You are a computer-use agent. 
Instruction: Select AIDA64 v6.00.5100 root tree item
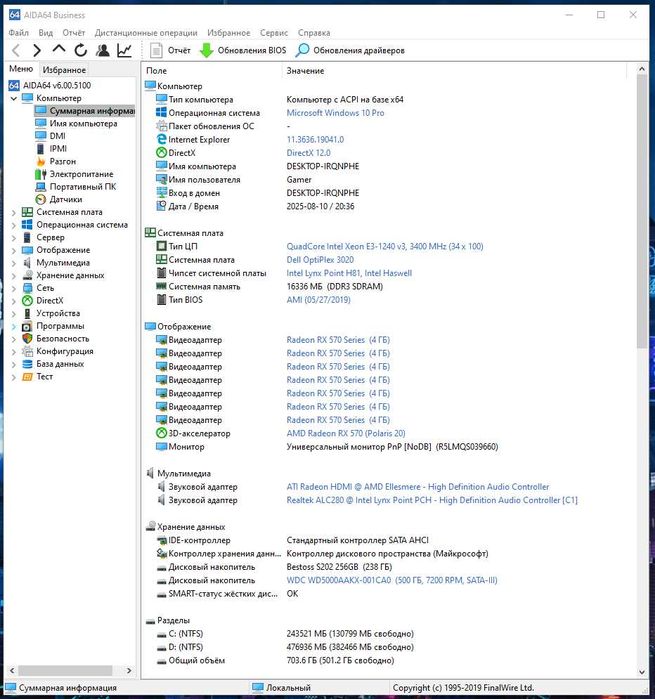tap(50, 85)
